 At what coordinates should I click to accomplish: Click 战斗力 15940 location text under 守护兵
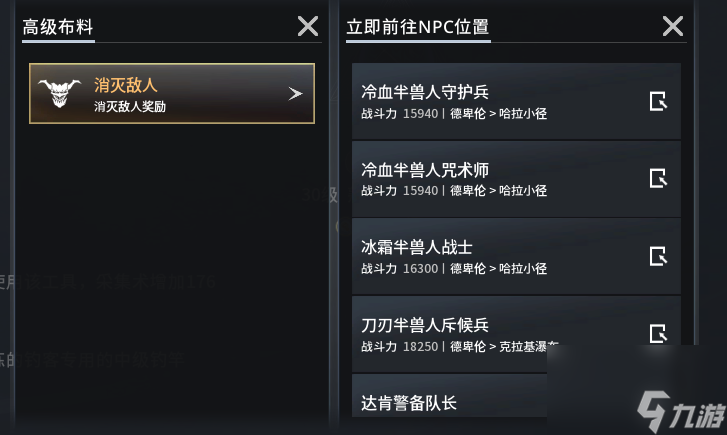click(454, 114)
